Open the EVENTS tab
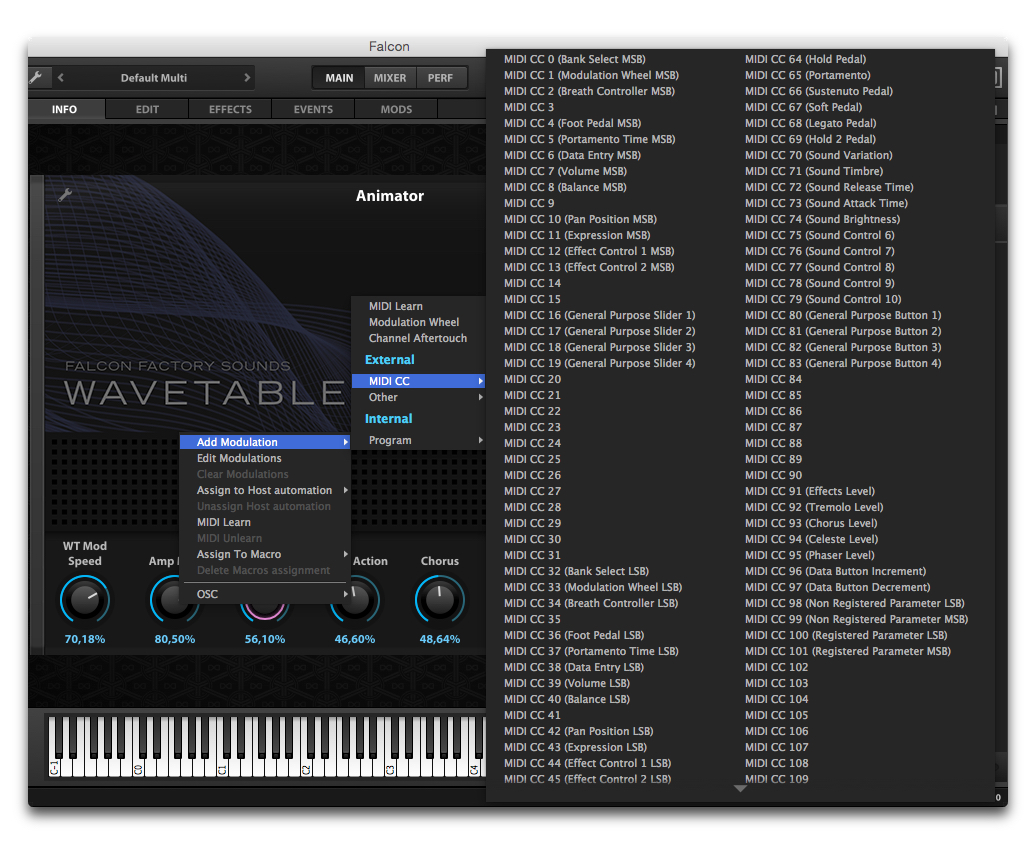The height and width of the screenshot is (843, 1036). 313,109
